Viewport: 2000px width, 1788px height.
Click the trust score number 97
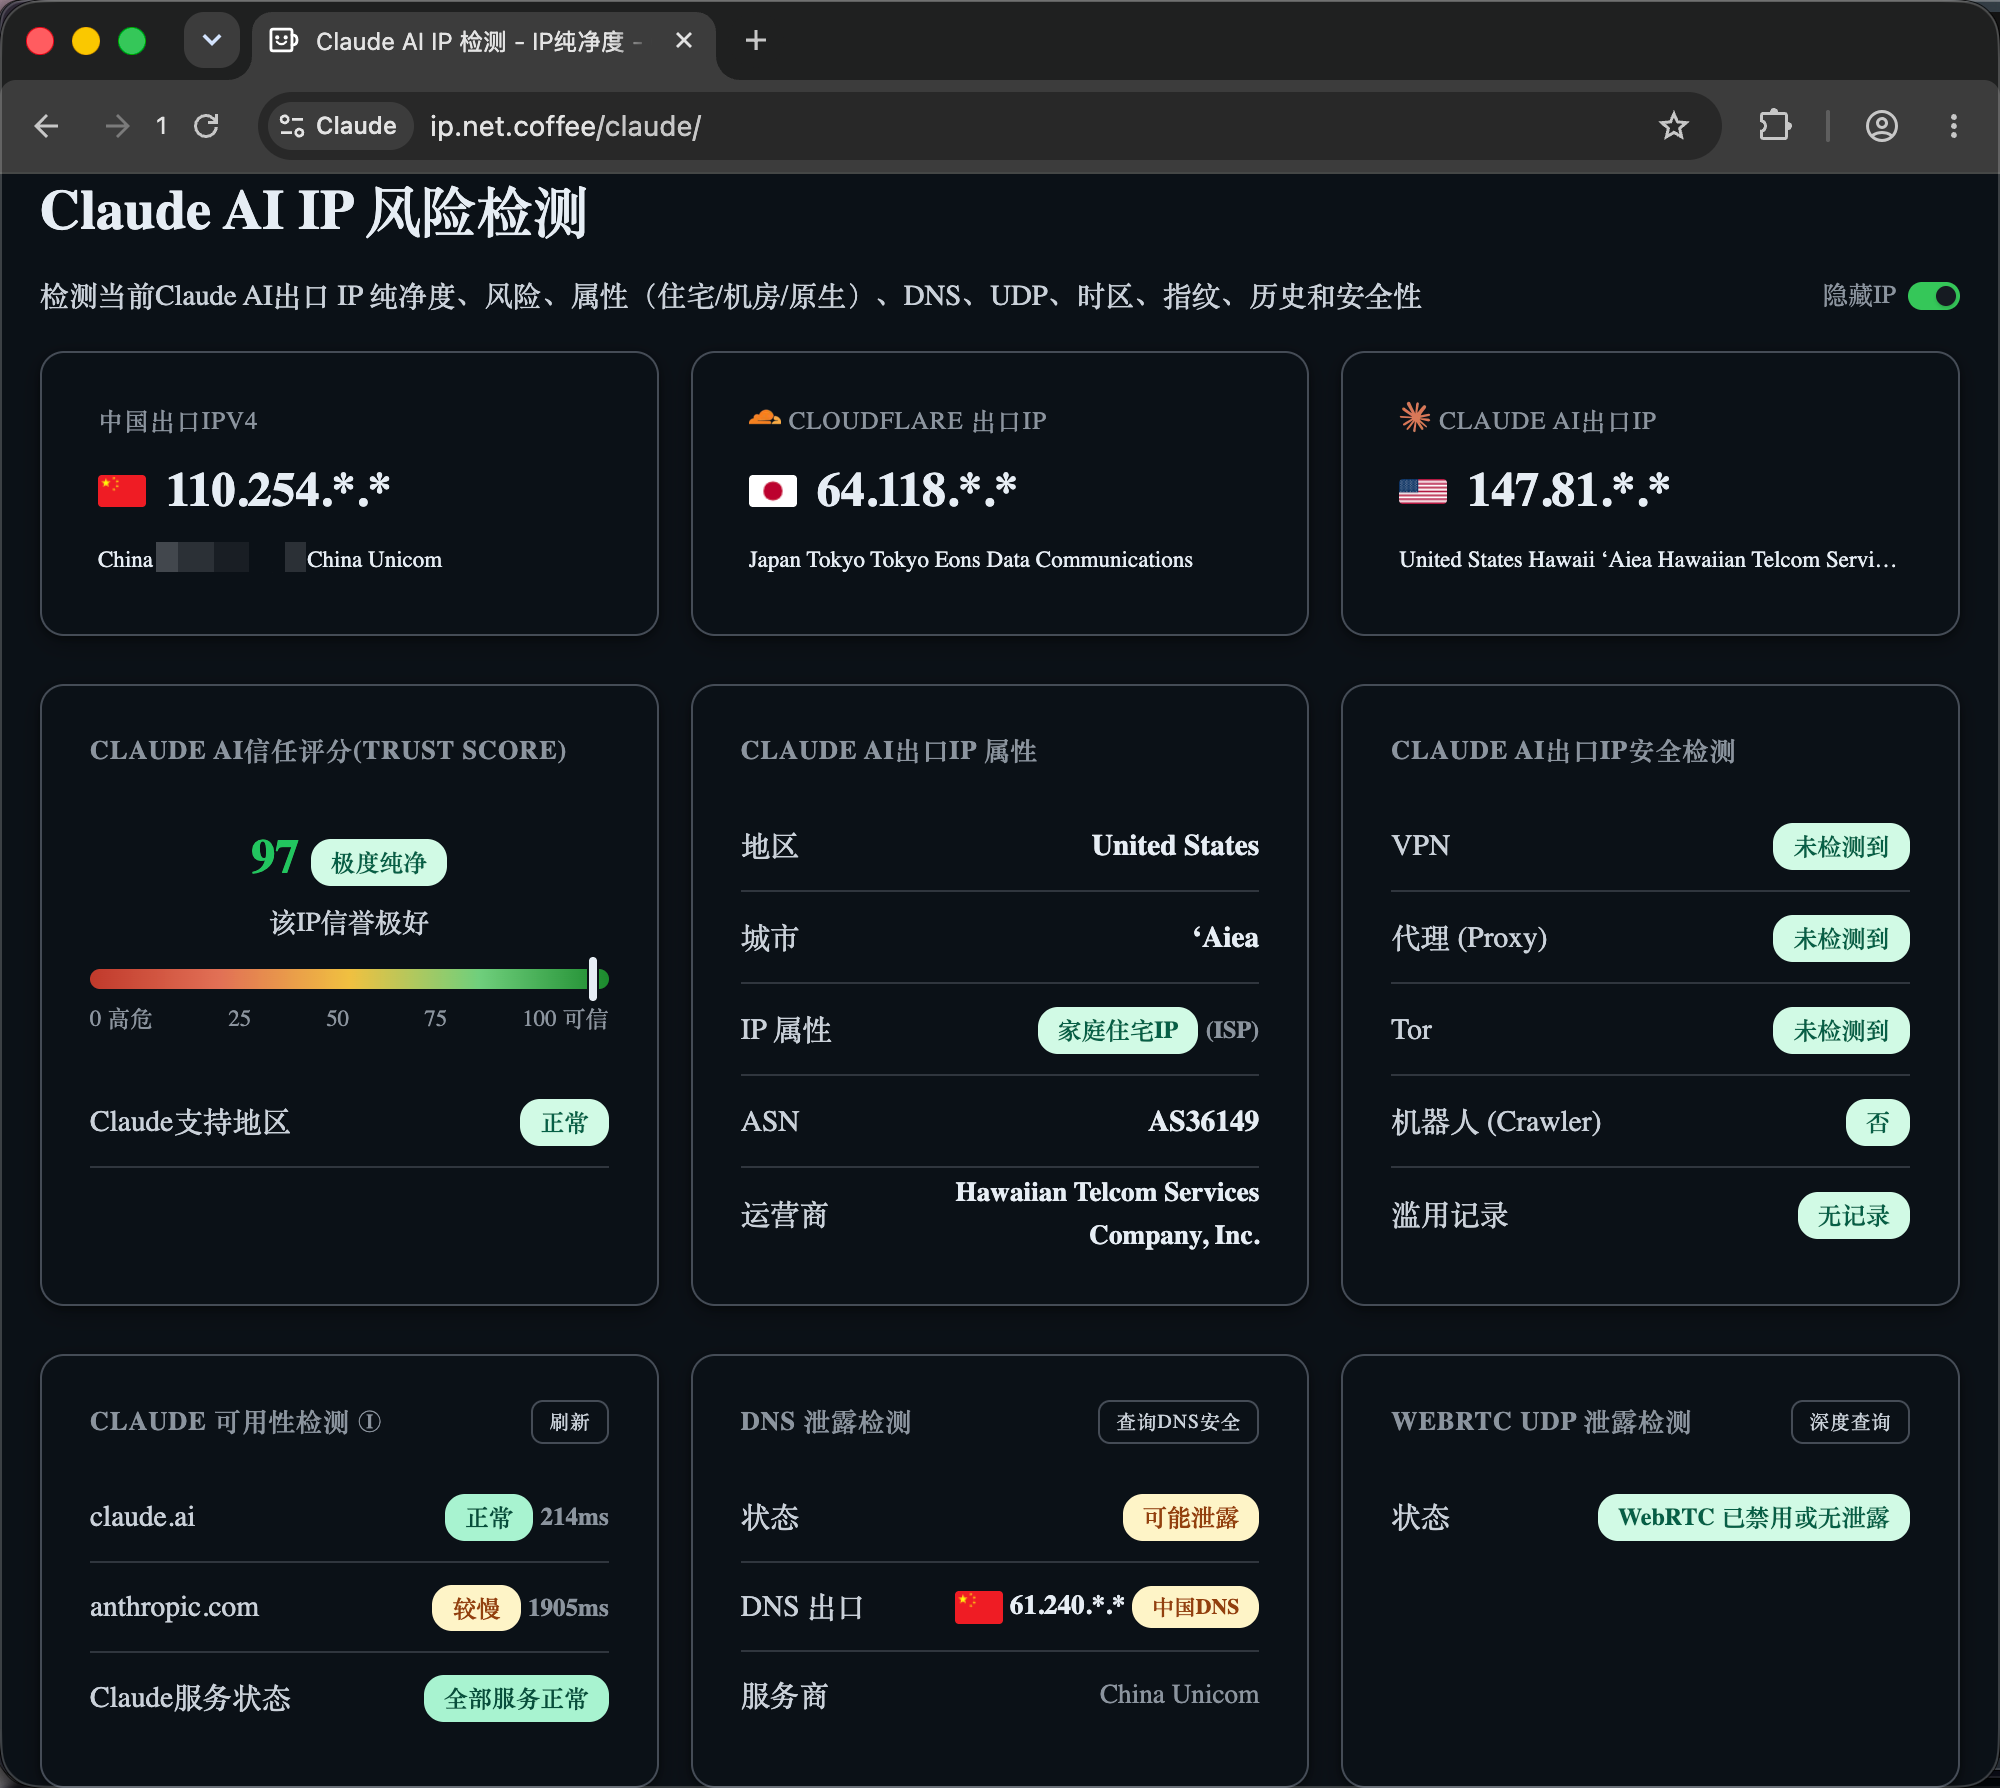pos(274,857)
